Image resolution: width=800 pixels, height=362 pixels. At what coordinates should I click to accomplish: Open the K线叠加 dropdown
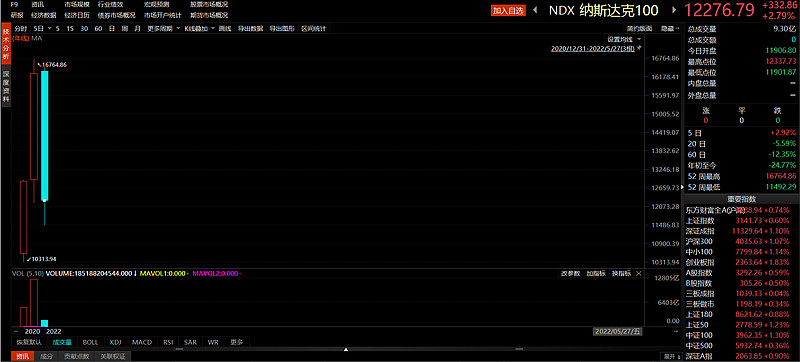coord(199,29)
